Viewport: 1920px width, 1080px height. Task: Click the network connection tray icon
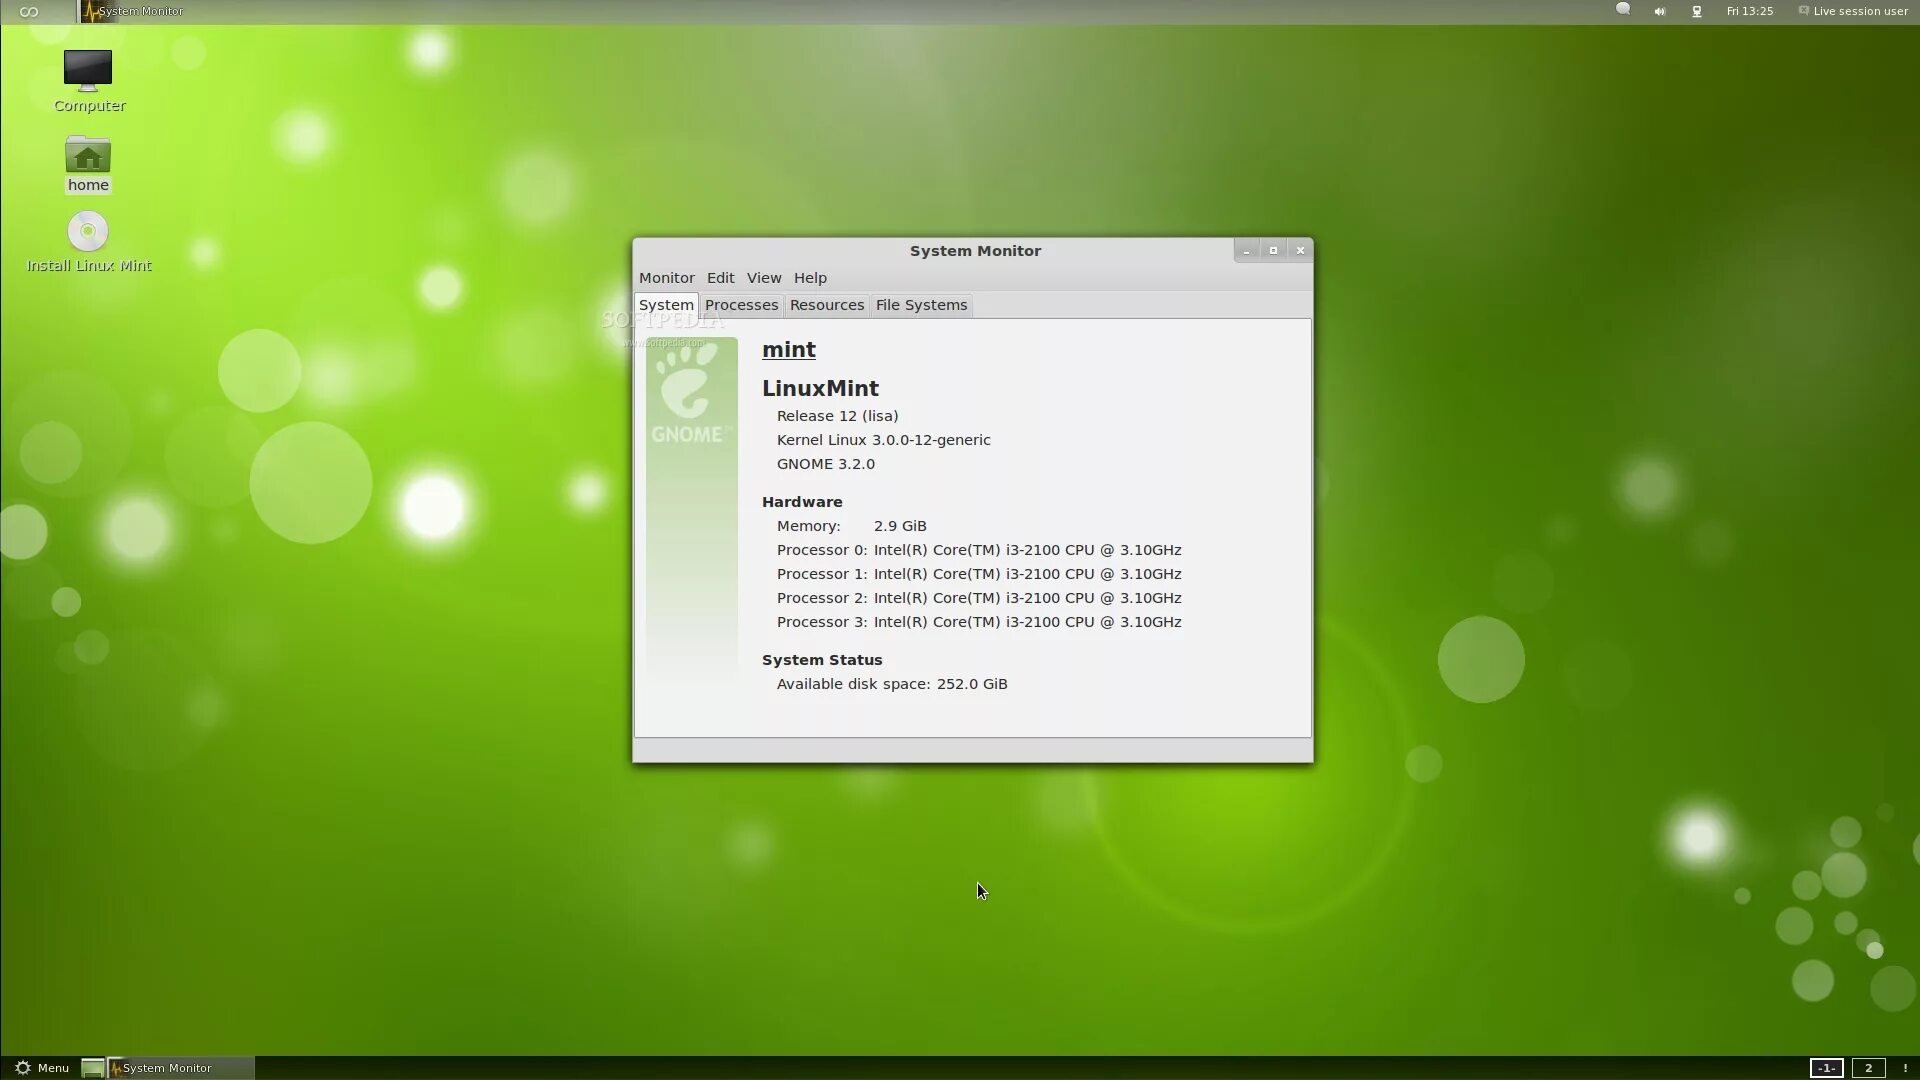pyautogui.click(x=1697, y=11)
